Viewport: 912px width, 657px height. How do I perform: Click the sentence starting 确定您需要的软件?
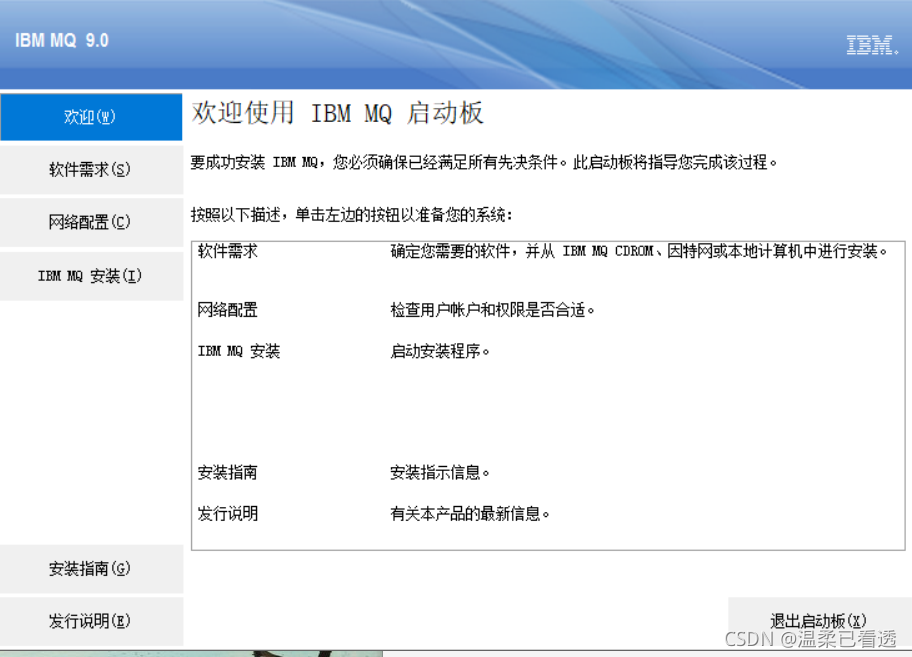tap(639, 251)
